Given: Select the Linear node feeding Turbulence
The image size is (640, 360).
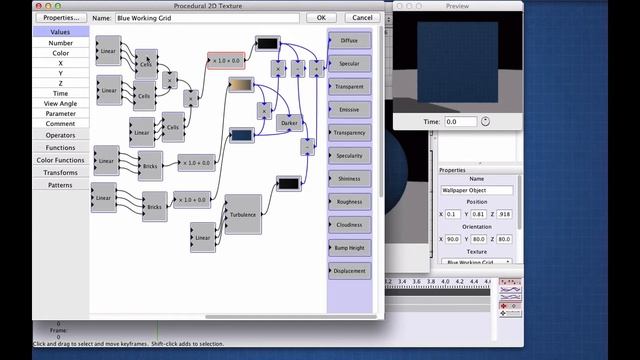Looking at the screenshot, I should [203, 238].
